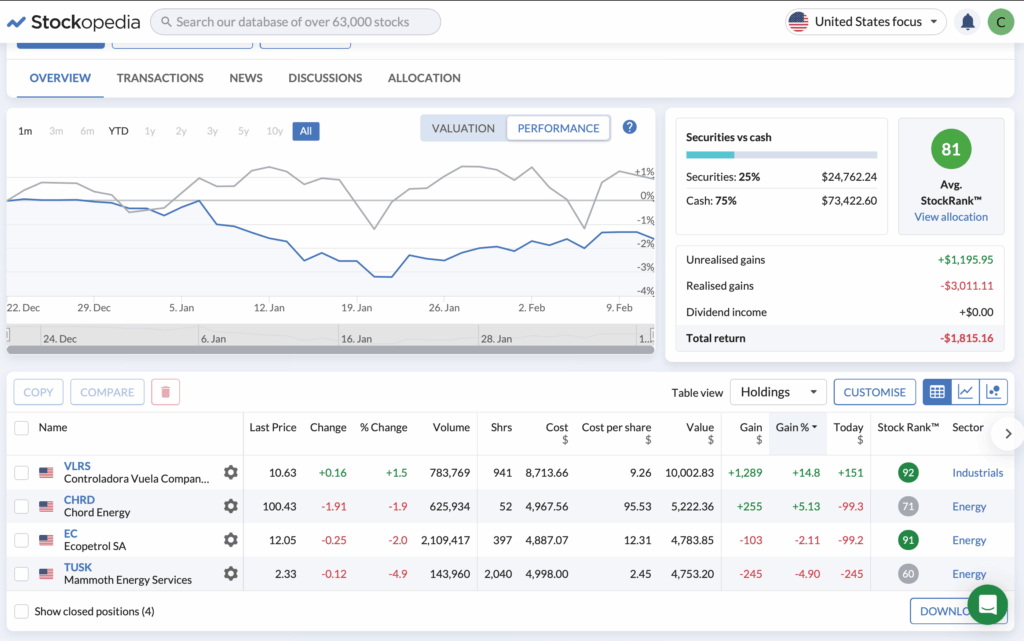Open the Allocation tab

(424, 78)
